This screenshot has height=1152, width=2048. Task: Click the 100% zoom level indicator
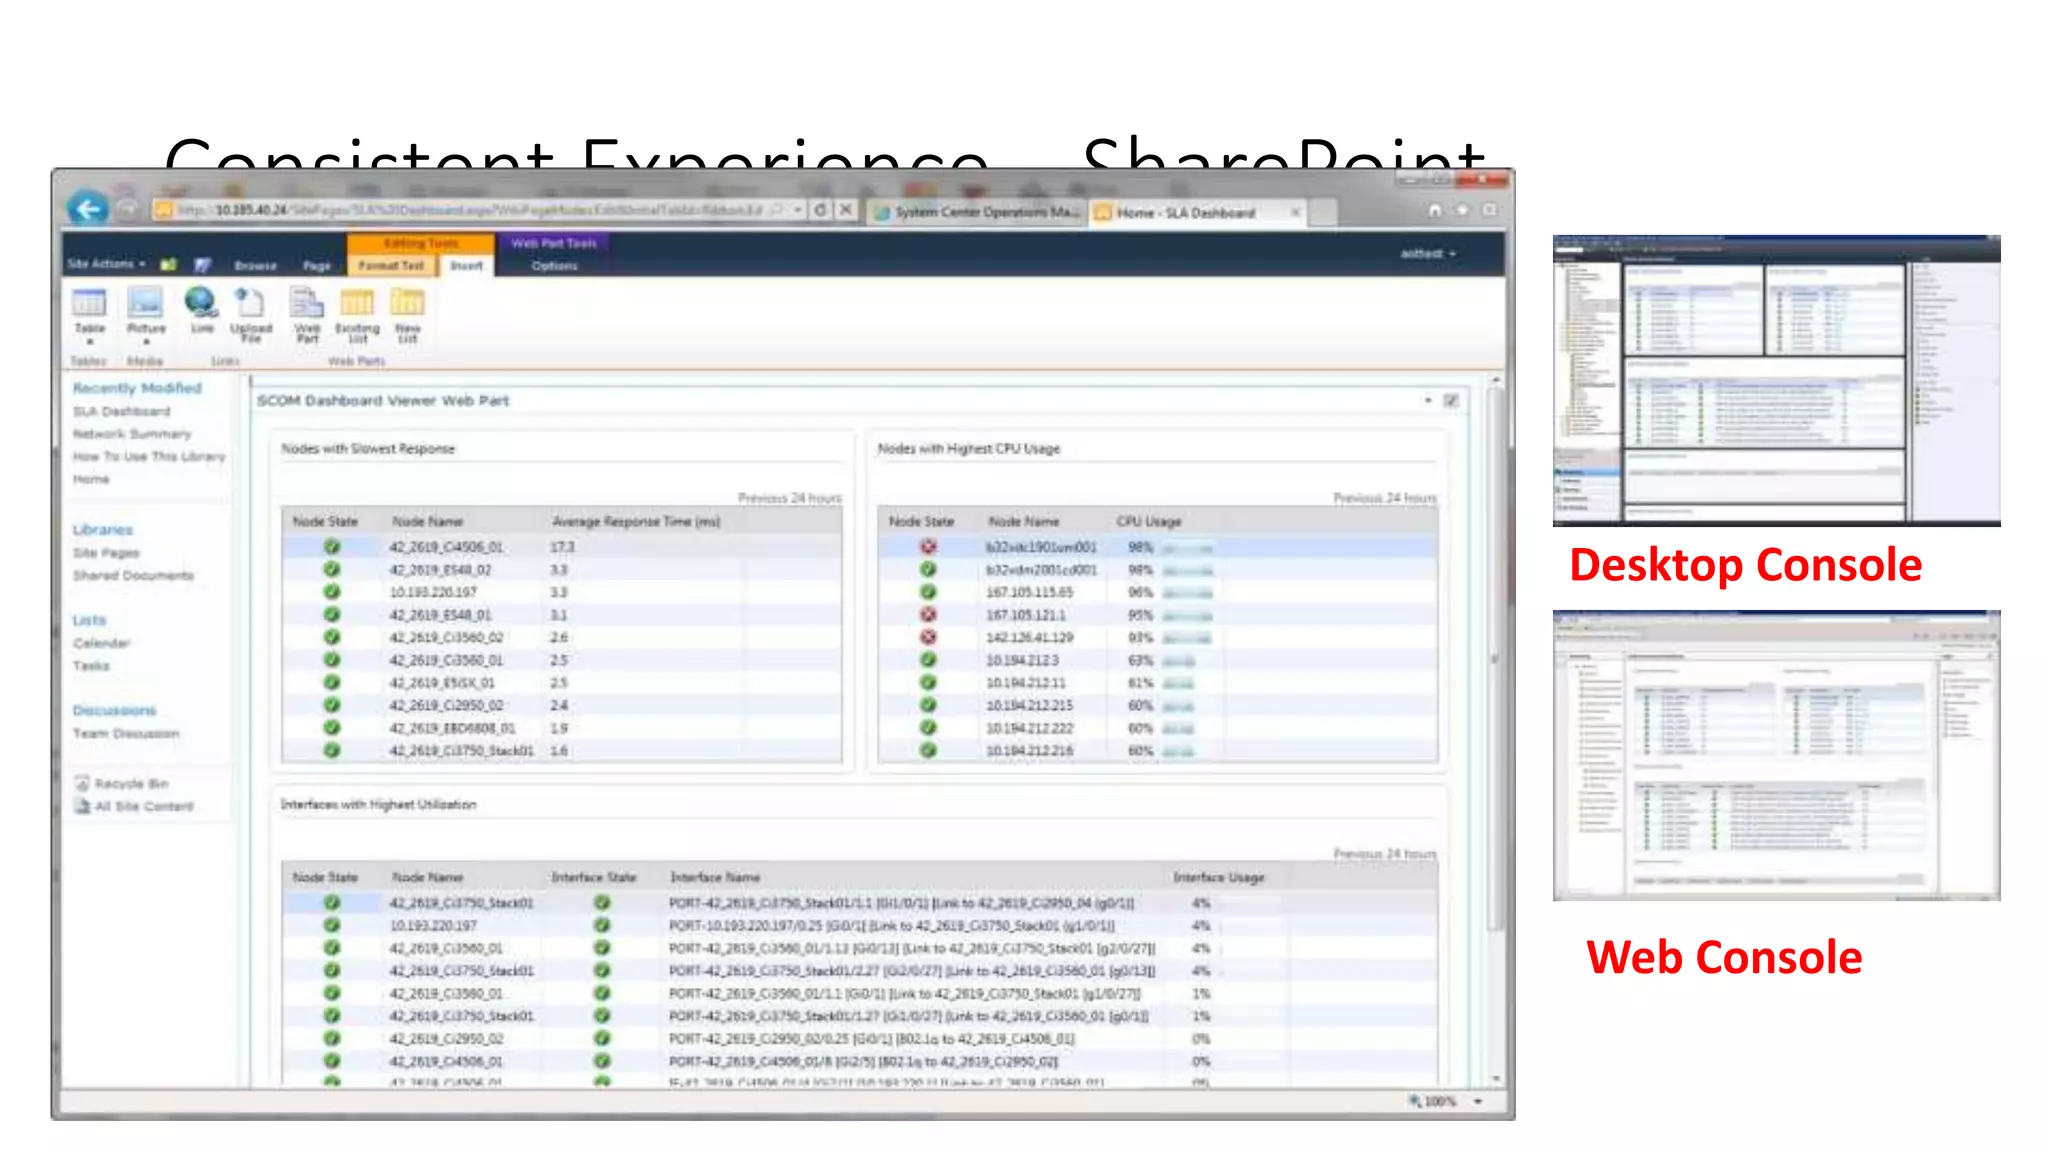click(1434, 1101)
